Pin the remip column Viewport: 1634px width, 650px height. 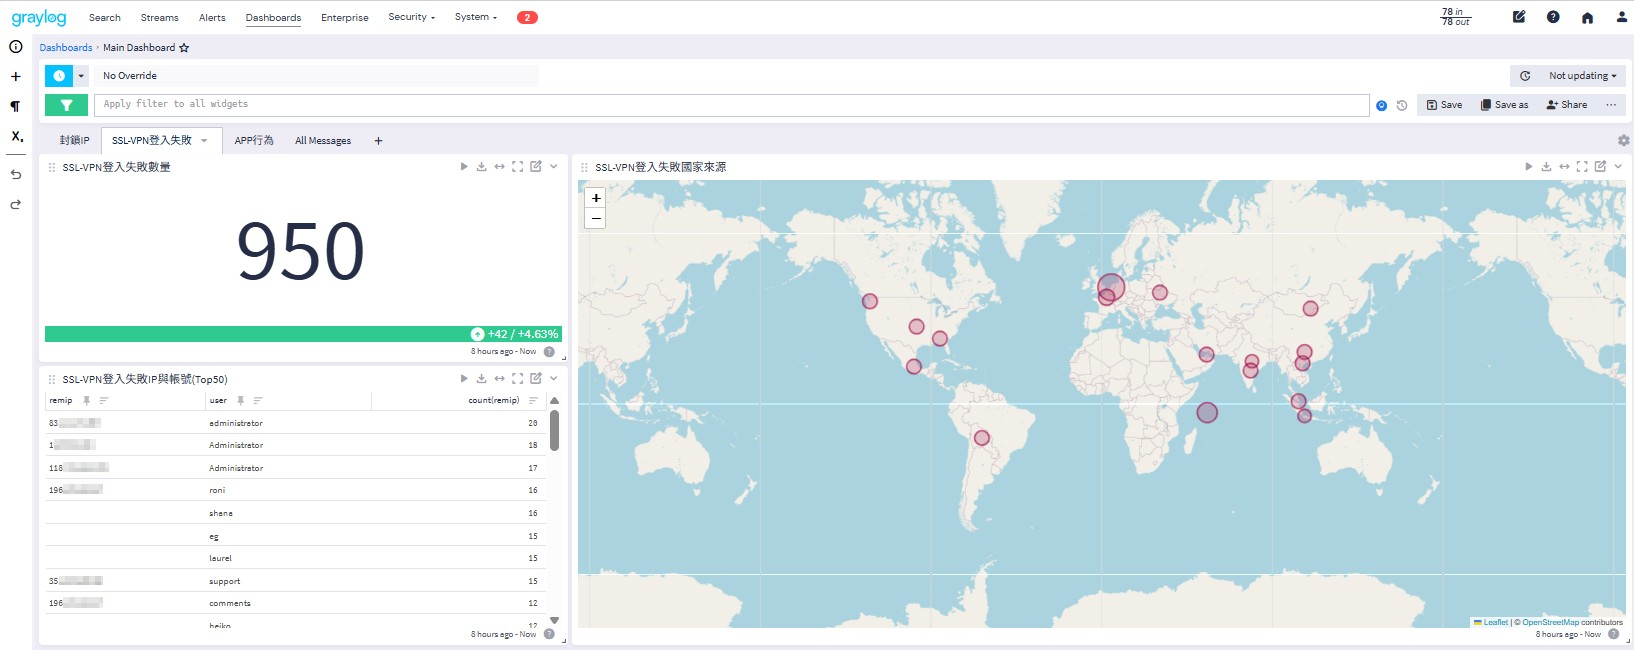(x=87, y=401)
